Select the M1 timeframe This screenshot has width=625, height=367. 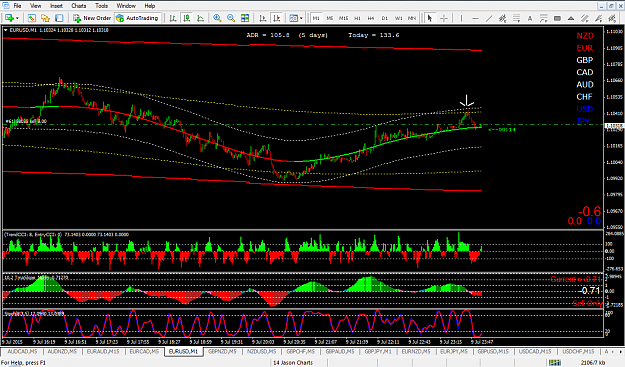point(316,18)
